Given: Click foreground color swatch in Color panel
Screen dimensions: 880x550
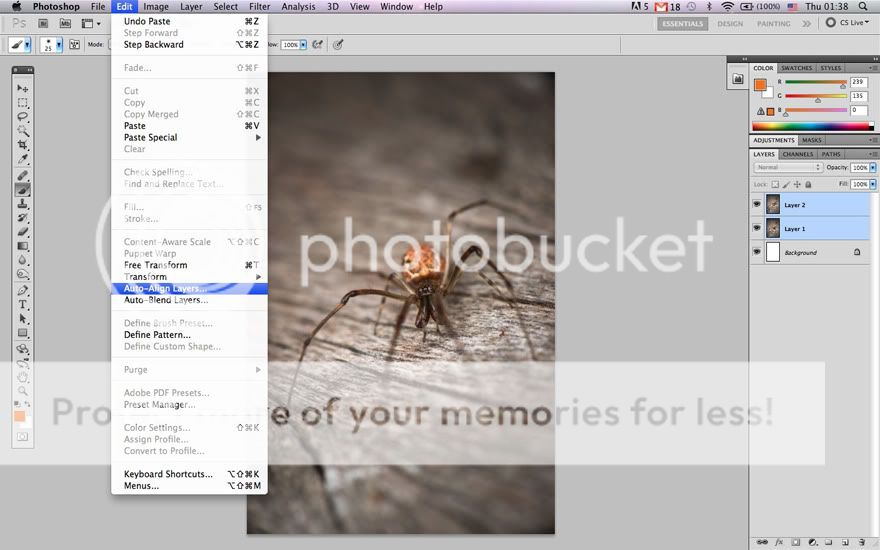Looking at the screenshot, I should click(760, 85).
